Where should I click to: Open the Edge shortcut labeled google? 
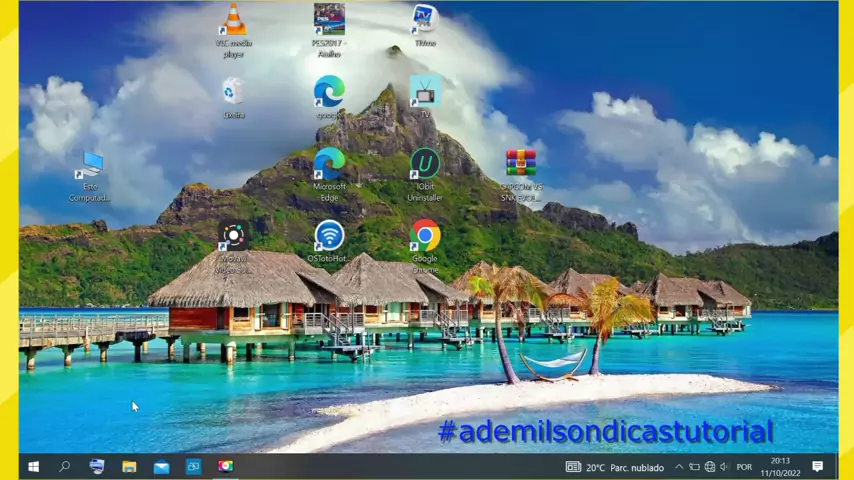[329, 92]
